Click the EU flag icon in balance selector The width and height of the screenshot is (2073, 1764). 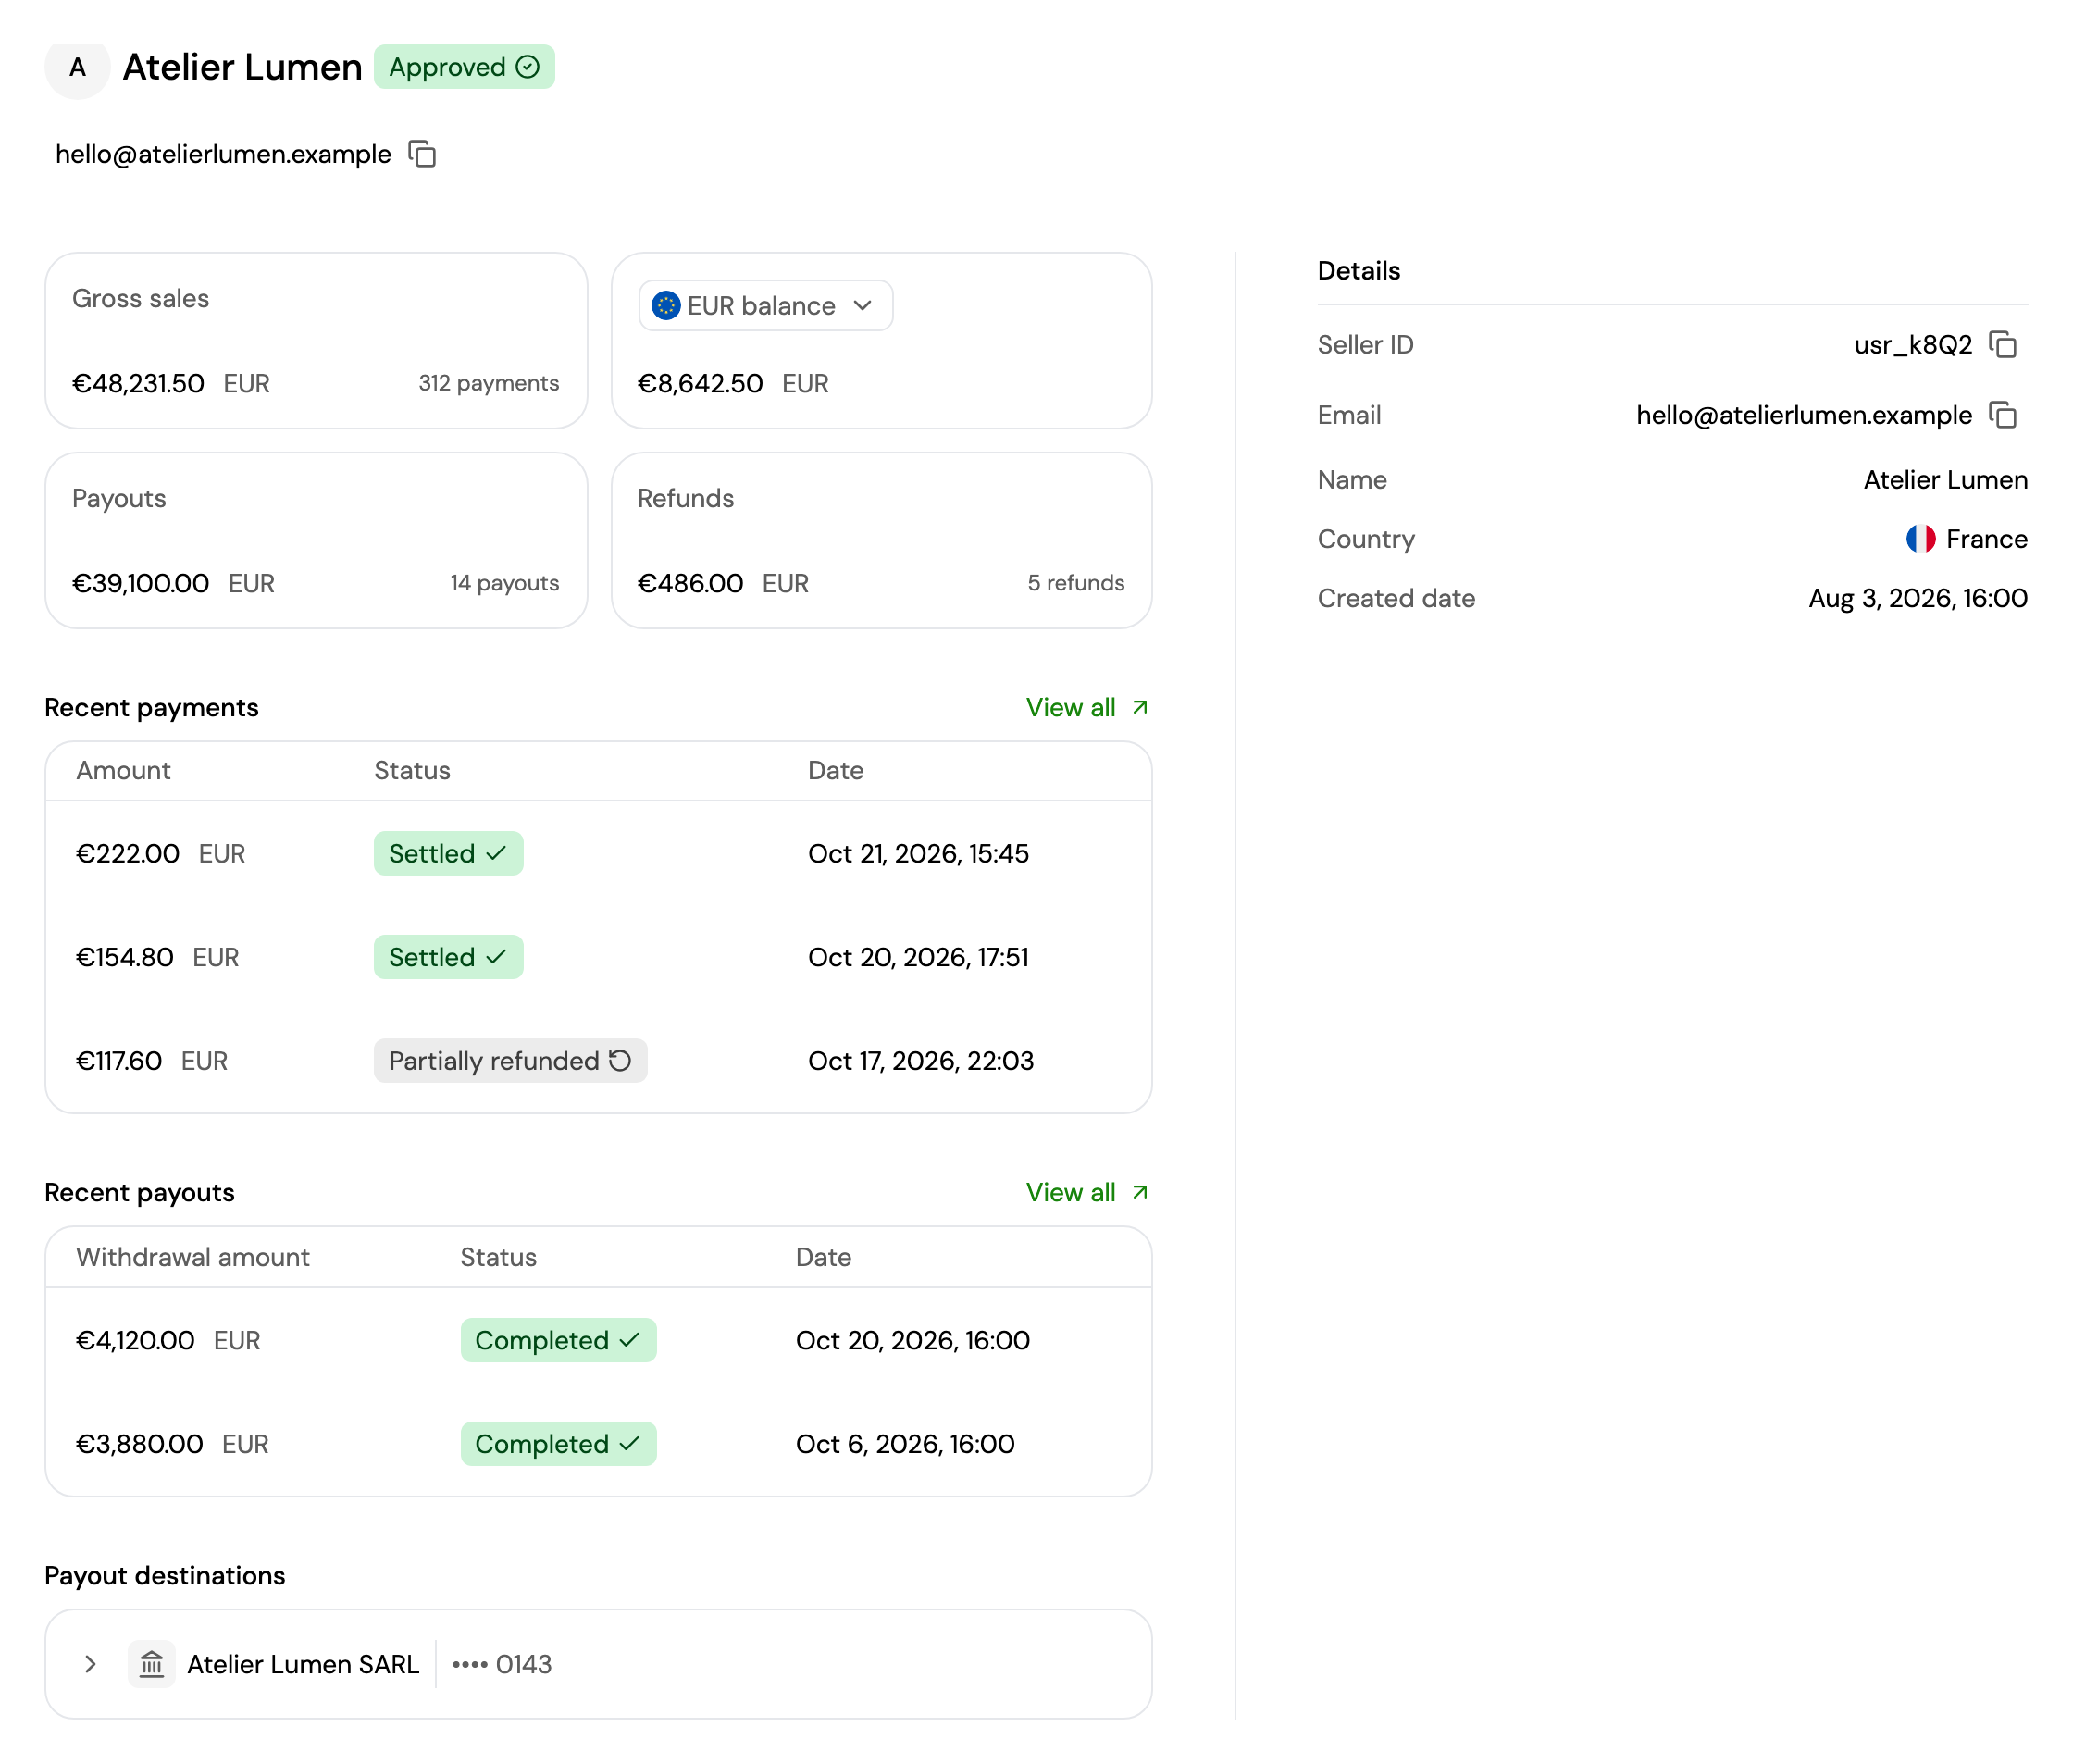pos(666,305)
